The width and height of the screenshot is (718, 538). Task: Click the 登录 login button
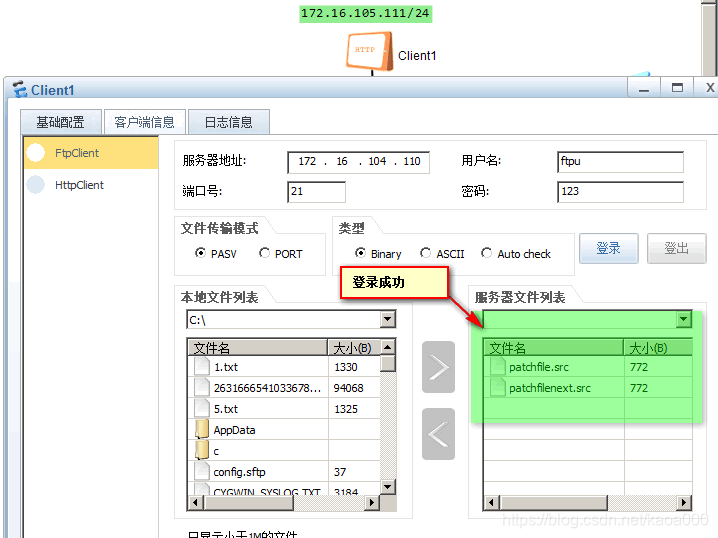(x=609, y=248)
